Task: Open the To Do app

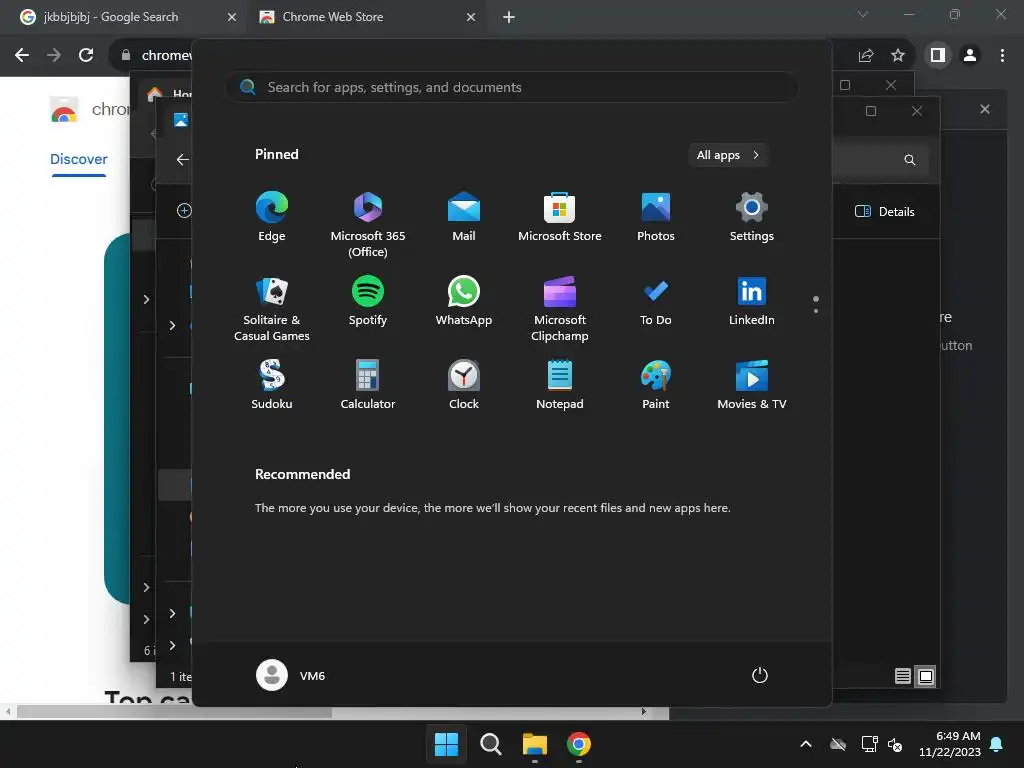Action: pyautogui.click(x=656, y=301)
